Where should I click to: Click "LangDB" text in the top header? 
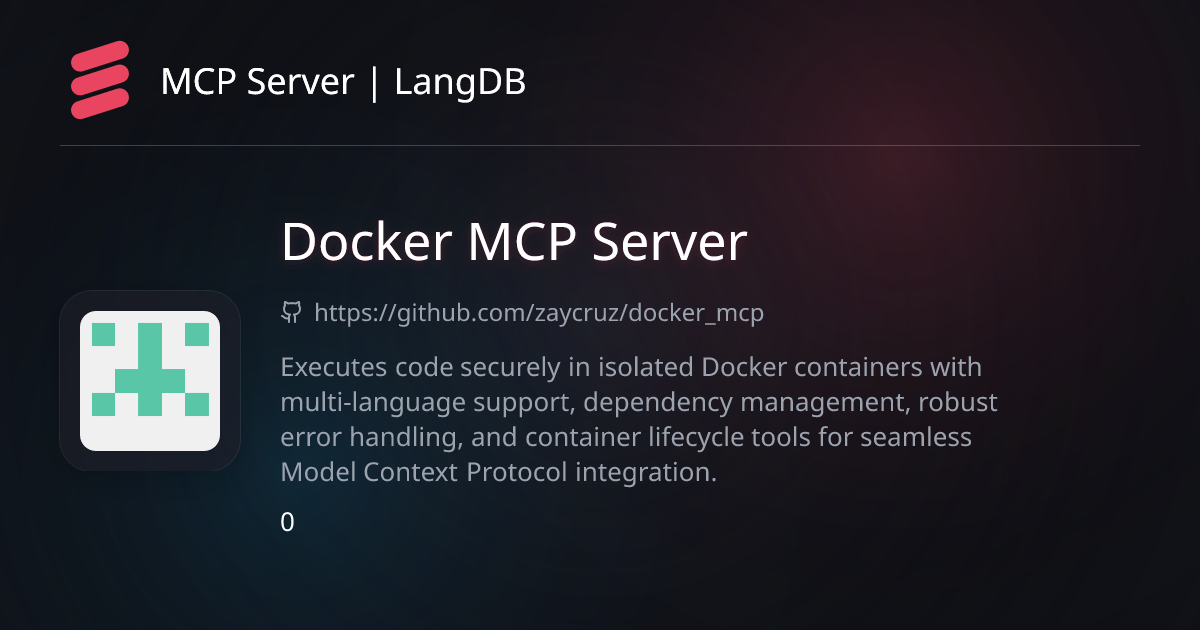(460, 82)
